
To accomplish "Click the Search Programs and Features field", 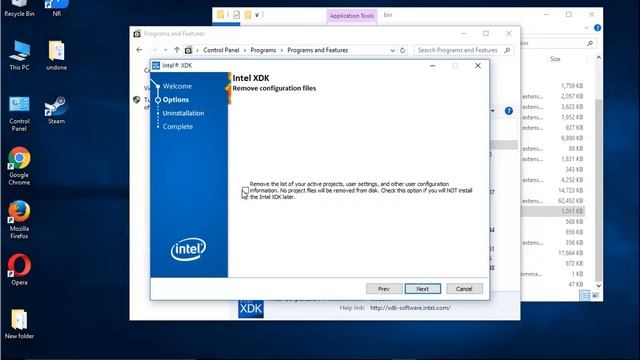I will pos(463,50).
